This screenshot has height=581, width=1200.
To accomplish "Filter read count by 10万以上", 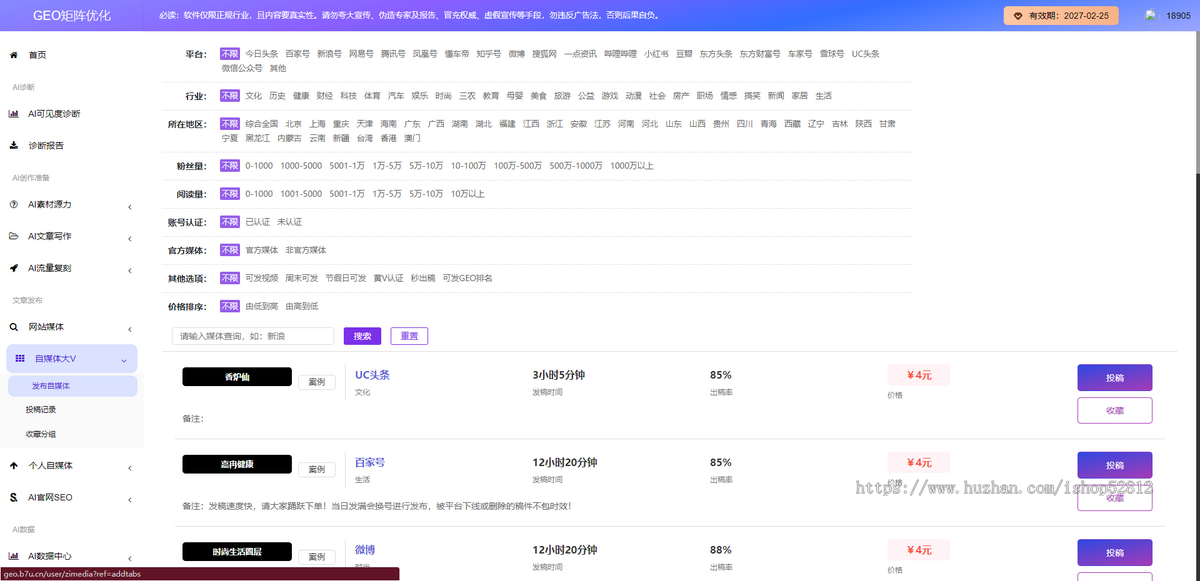I will (467, 194).
